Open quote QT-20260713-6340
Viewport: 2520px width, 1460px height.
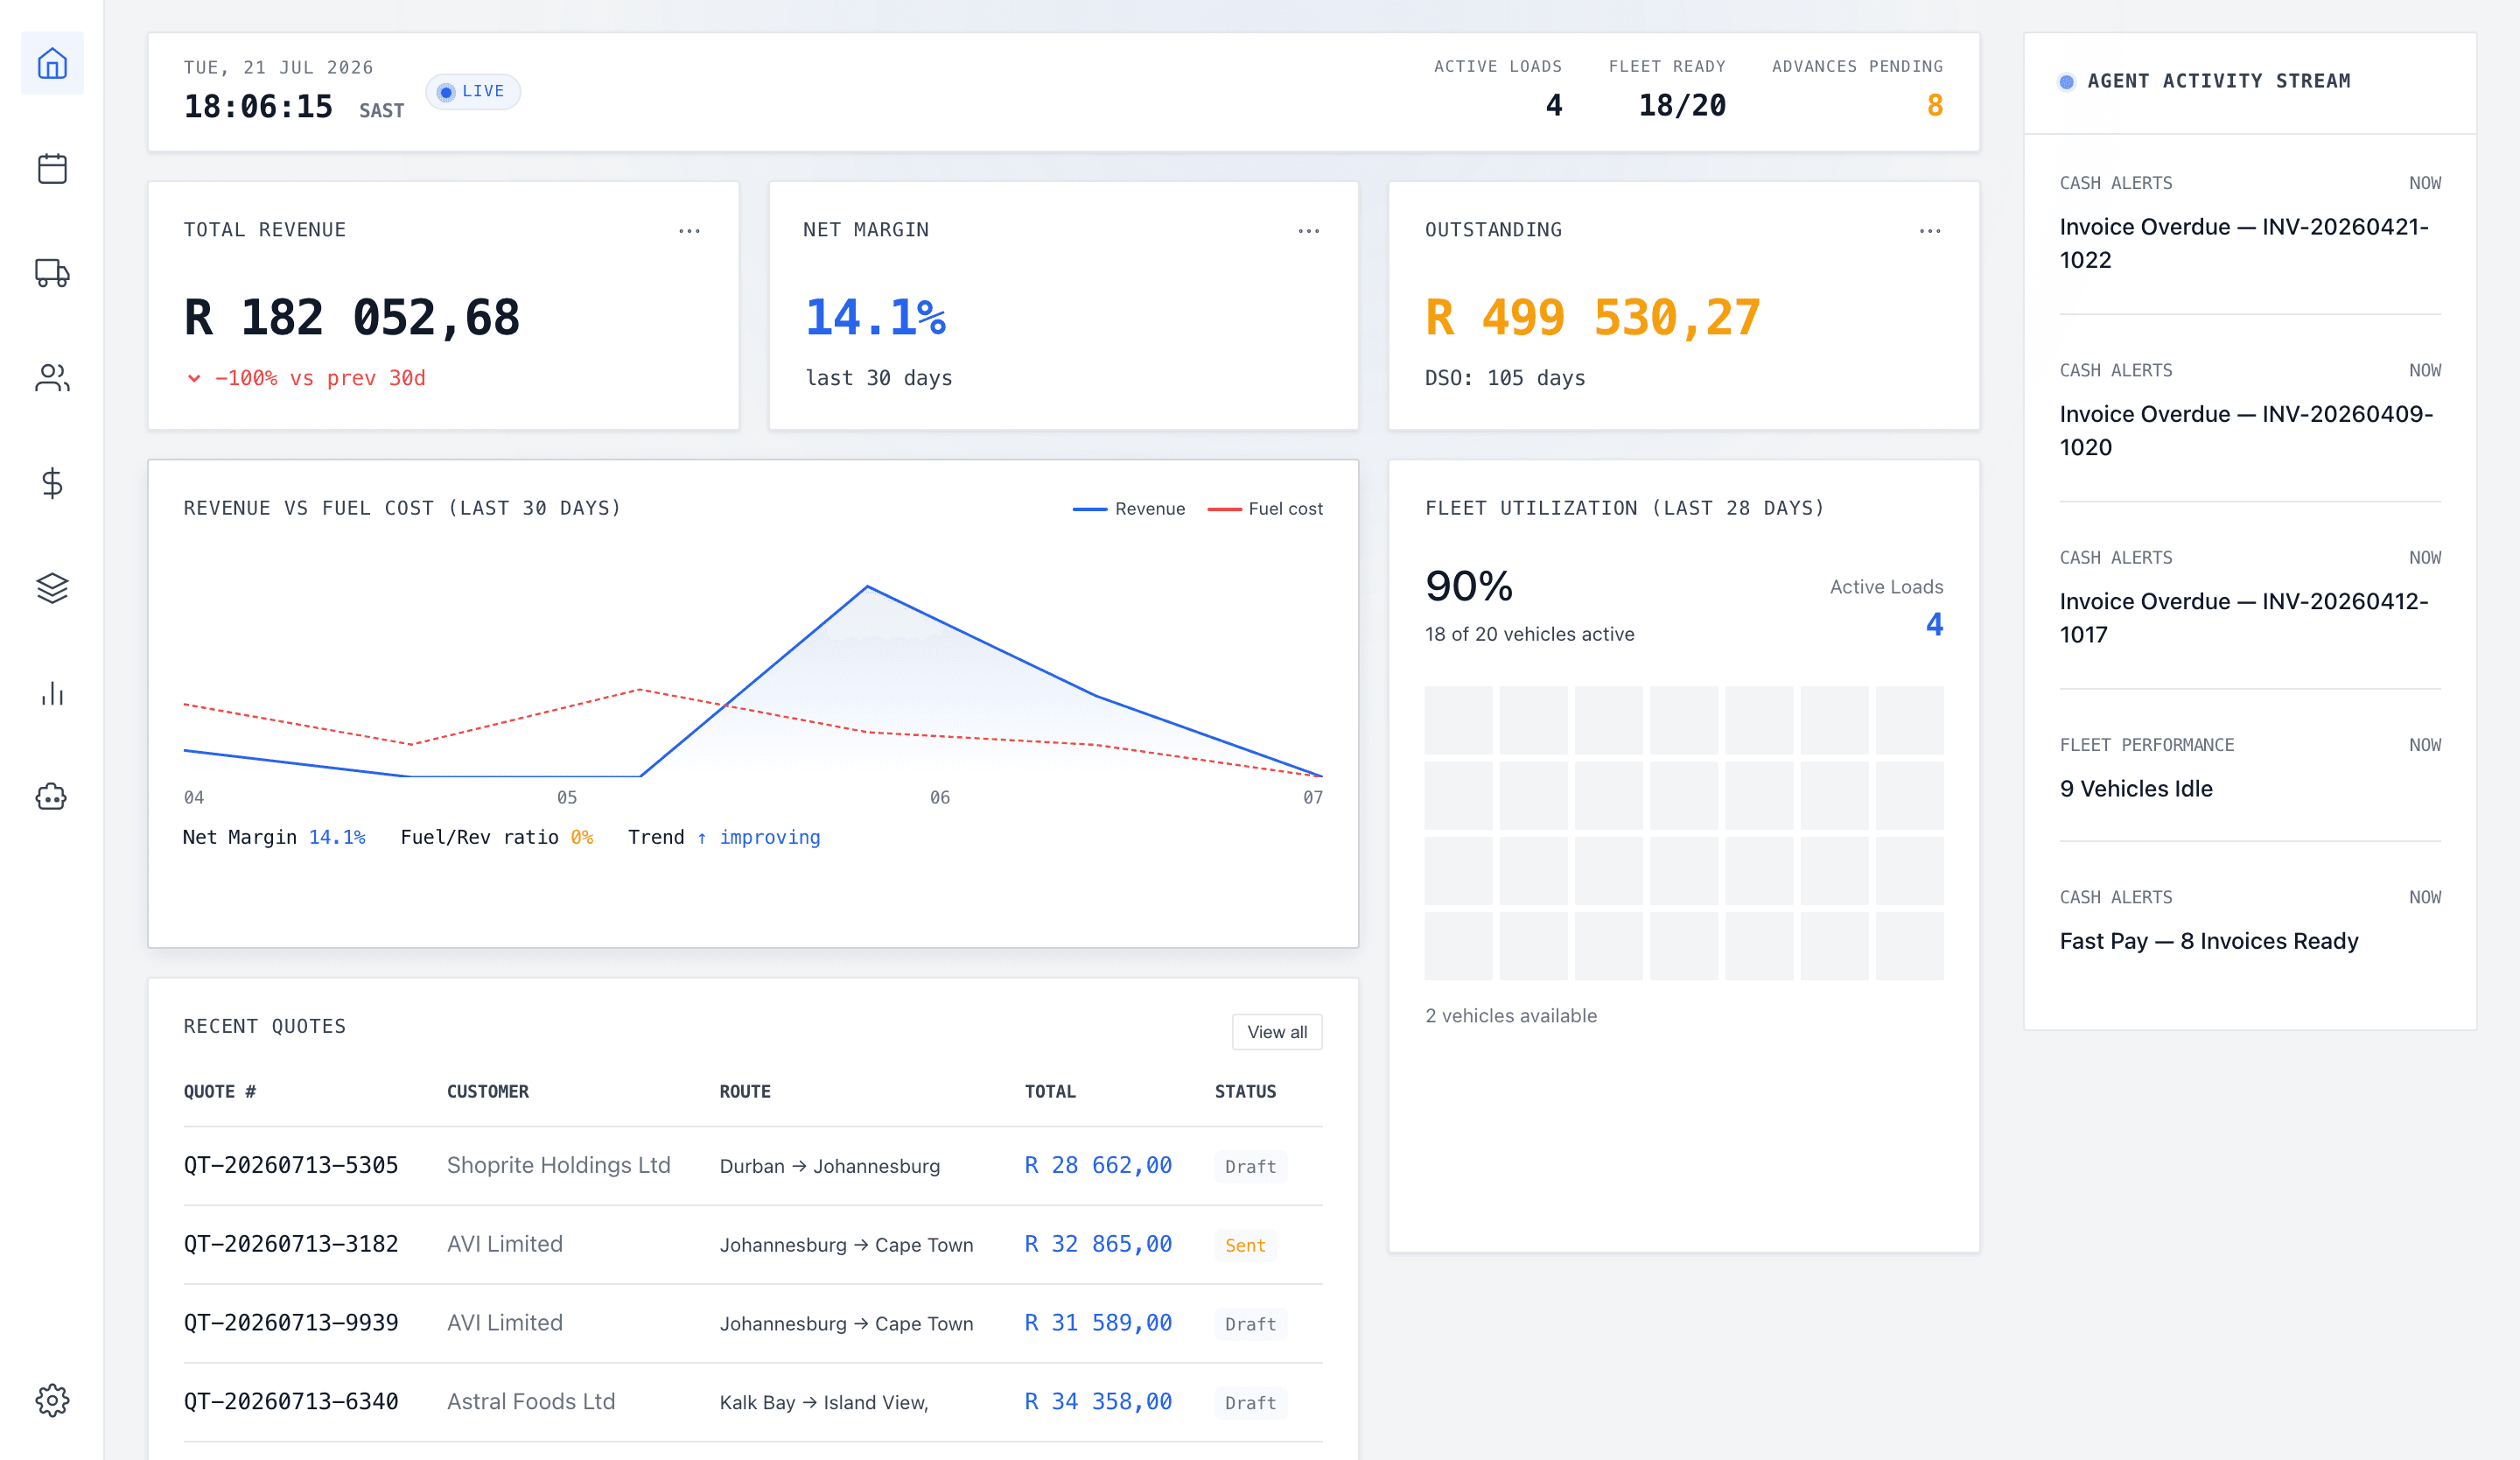coord(291,1402)
